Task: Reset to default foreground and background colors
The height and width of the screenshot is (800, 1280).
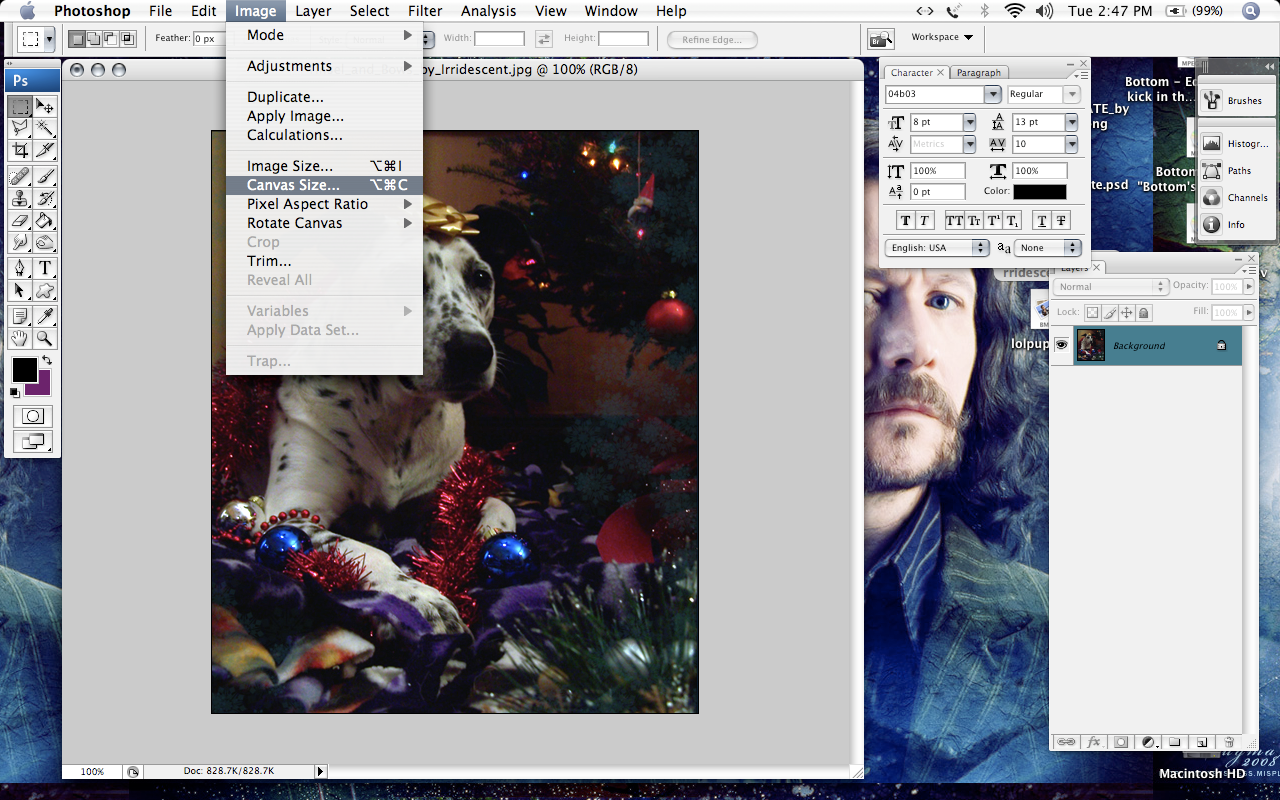Action: point(14,393)
